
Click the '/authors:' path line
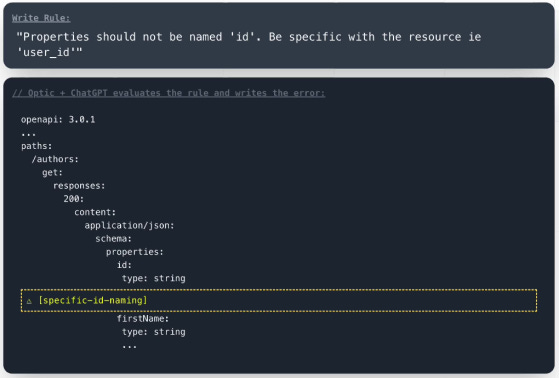tap(55, 159)
